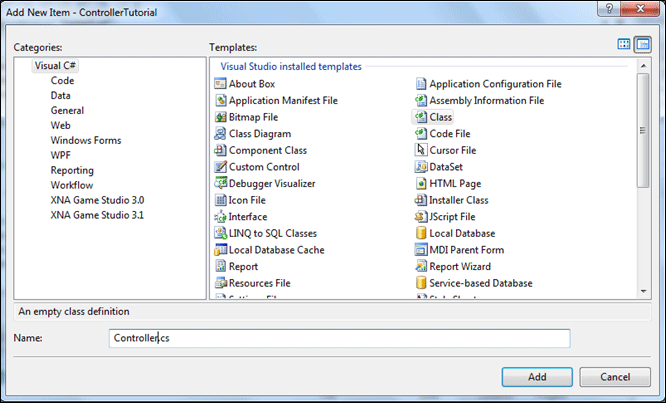Choose XNA Game Studio 3.1 category
Viewport: 666px width, 403px height.
click(x=97, y=215)
